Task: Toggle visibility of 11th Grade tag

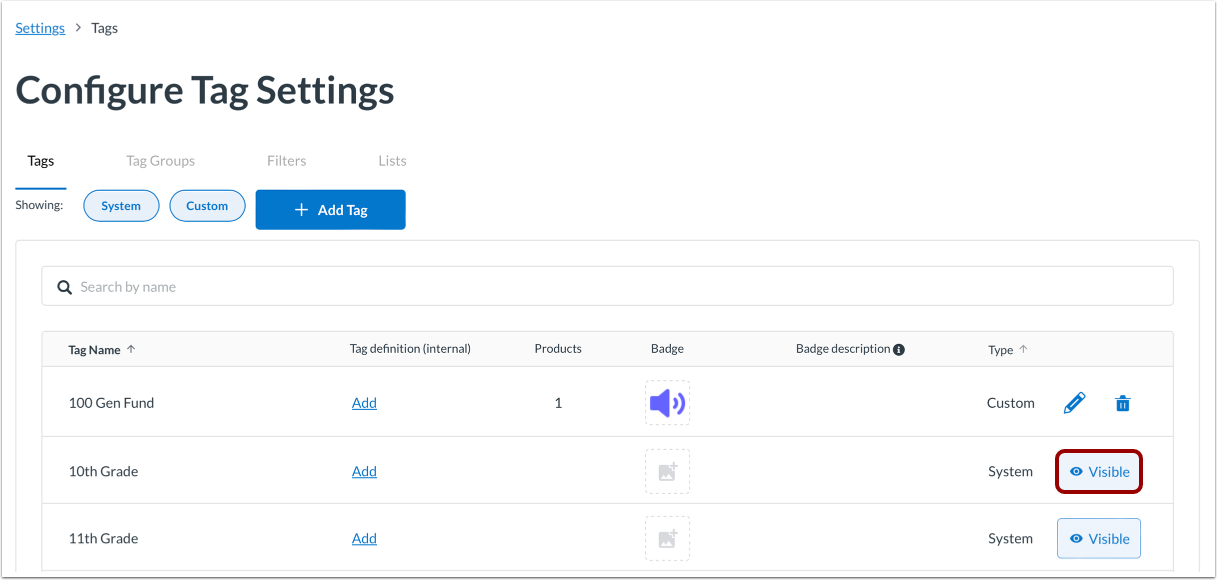Action: point(1099,538)
